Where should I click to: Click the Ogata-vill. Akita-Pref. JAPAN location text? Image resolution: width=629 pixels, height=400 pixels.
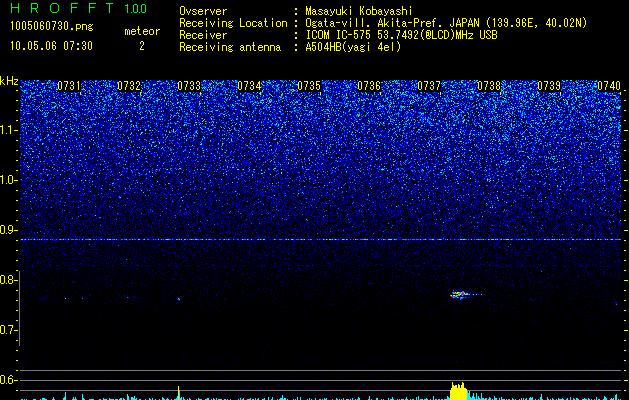click(x=446, y=23)
